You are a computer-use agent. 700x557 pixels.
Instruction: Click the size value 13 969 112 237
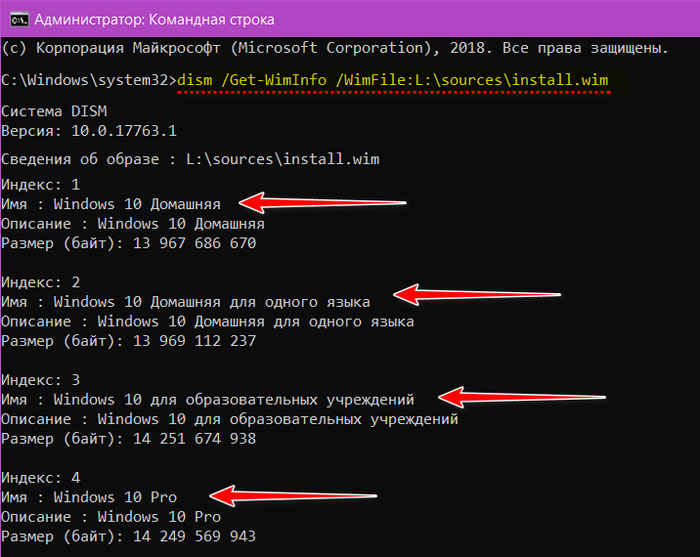click(x=195, y=341)
